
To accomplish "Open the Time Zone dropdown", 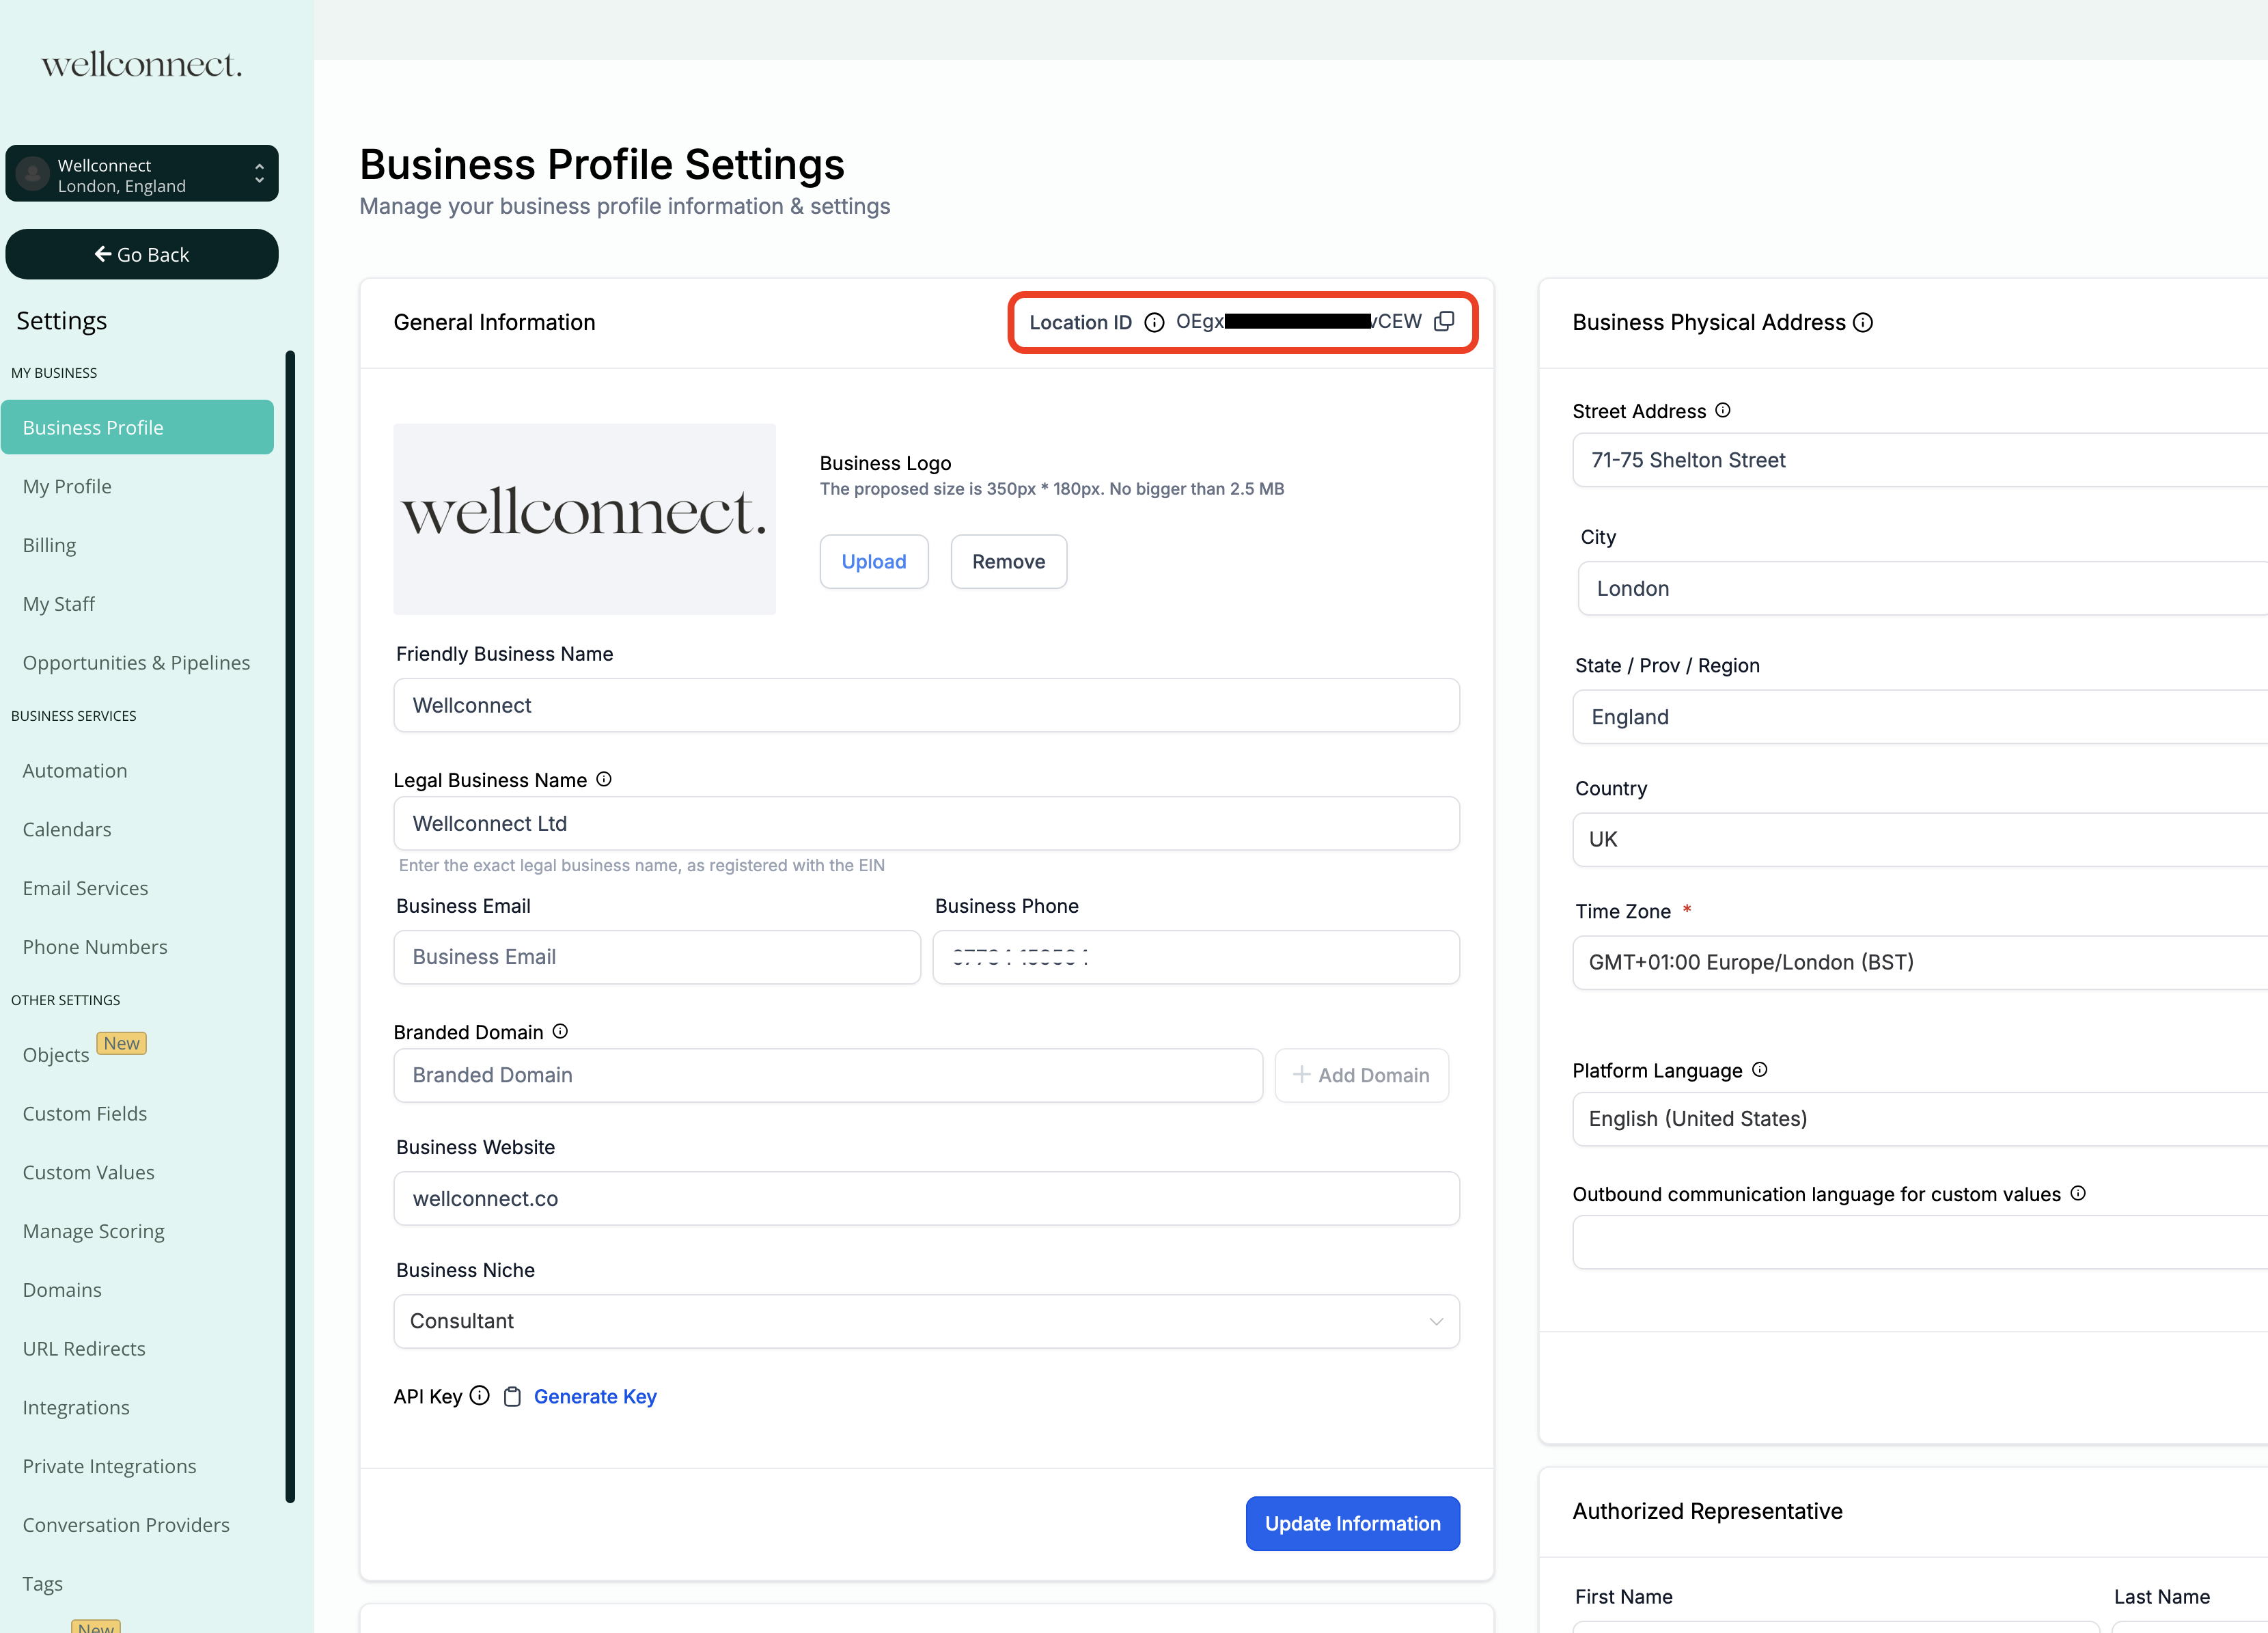I will pyautogui.click(x=1918, y=962).
